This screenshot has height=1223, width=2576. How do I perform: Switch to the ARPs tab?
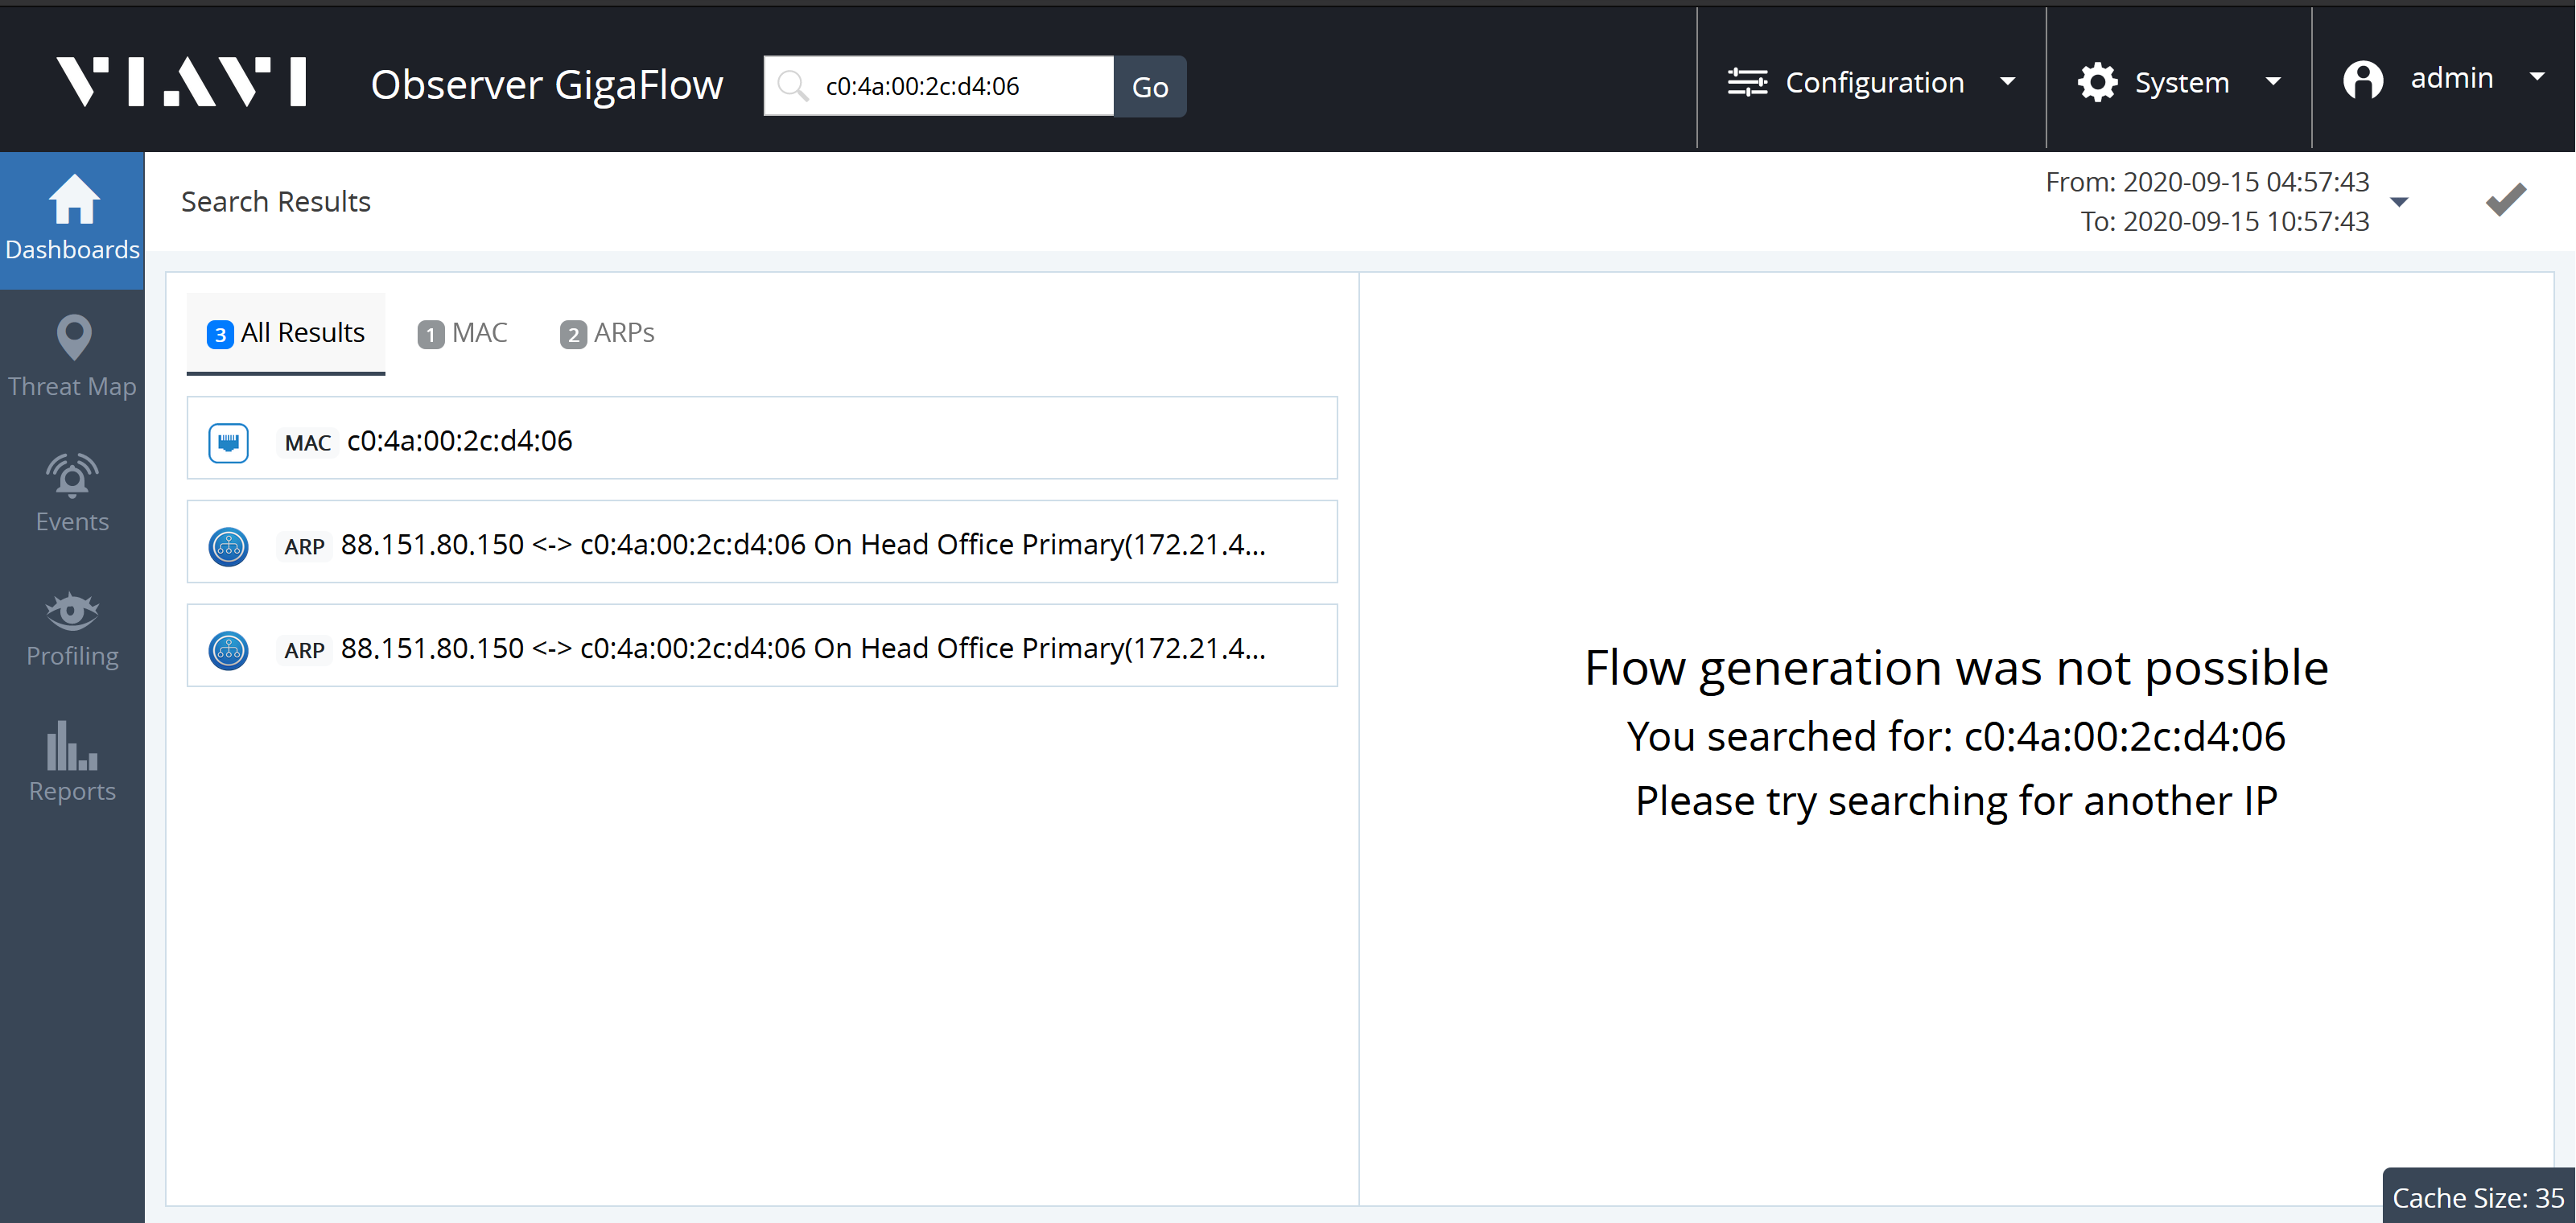pyautogui.click(x=607, y=333)
